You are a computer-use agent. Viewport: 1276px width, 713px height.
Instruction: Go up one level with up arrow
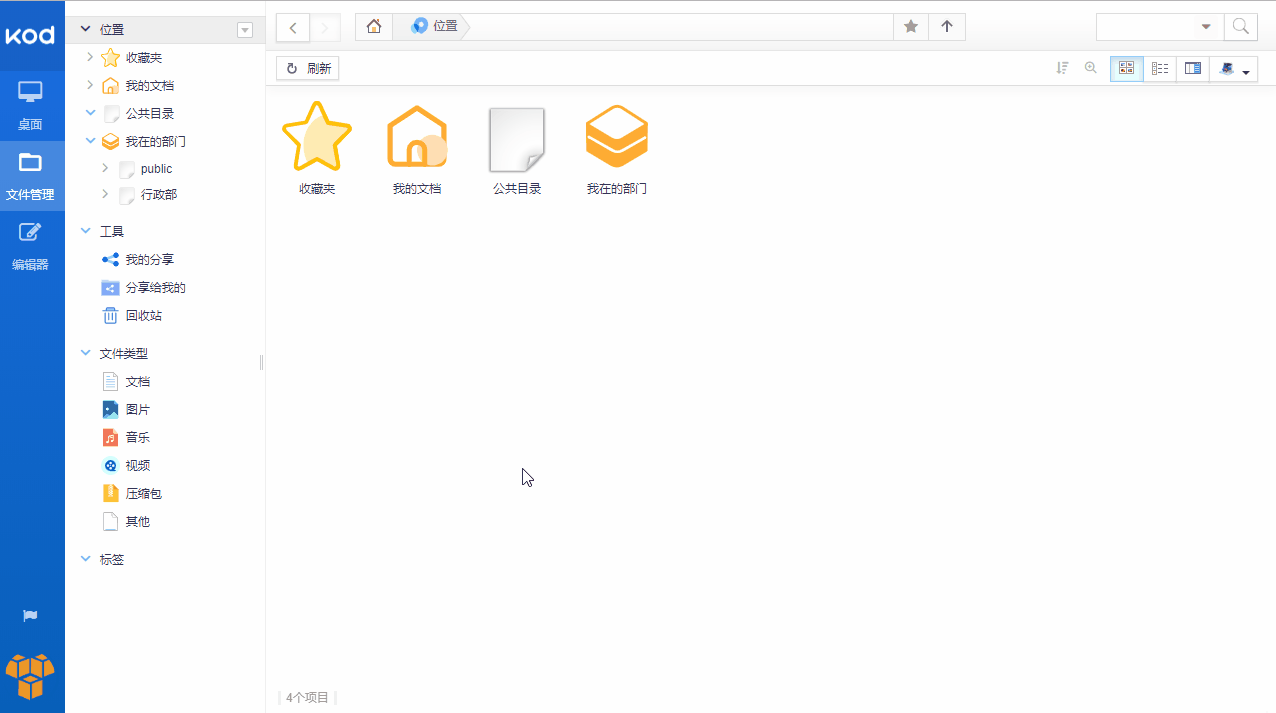click(x=947, y=27)
